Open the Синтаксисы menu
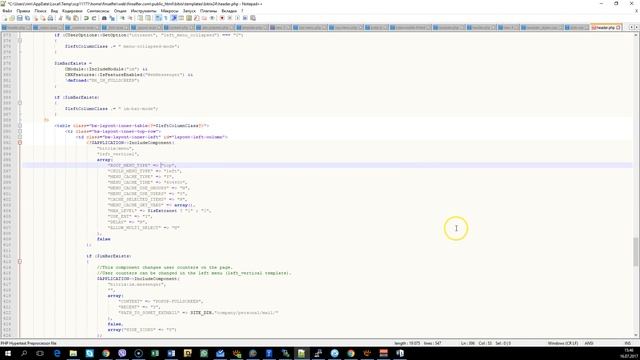Viewport: 640px width, 360px height. (98, 11)
